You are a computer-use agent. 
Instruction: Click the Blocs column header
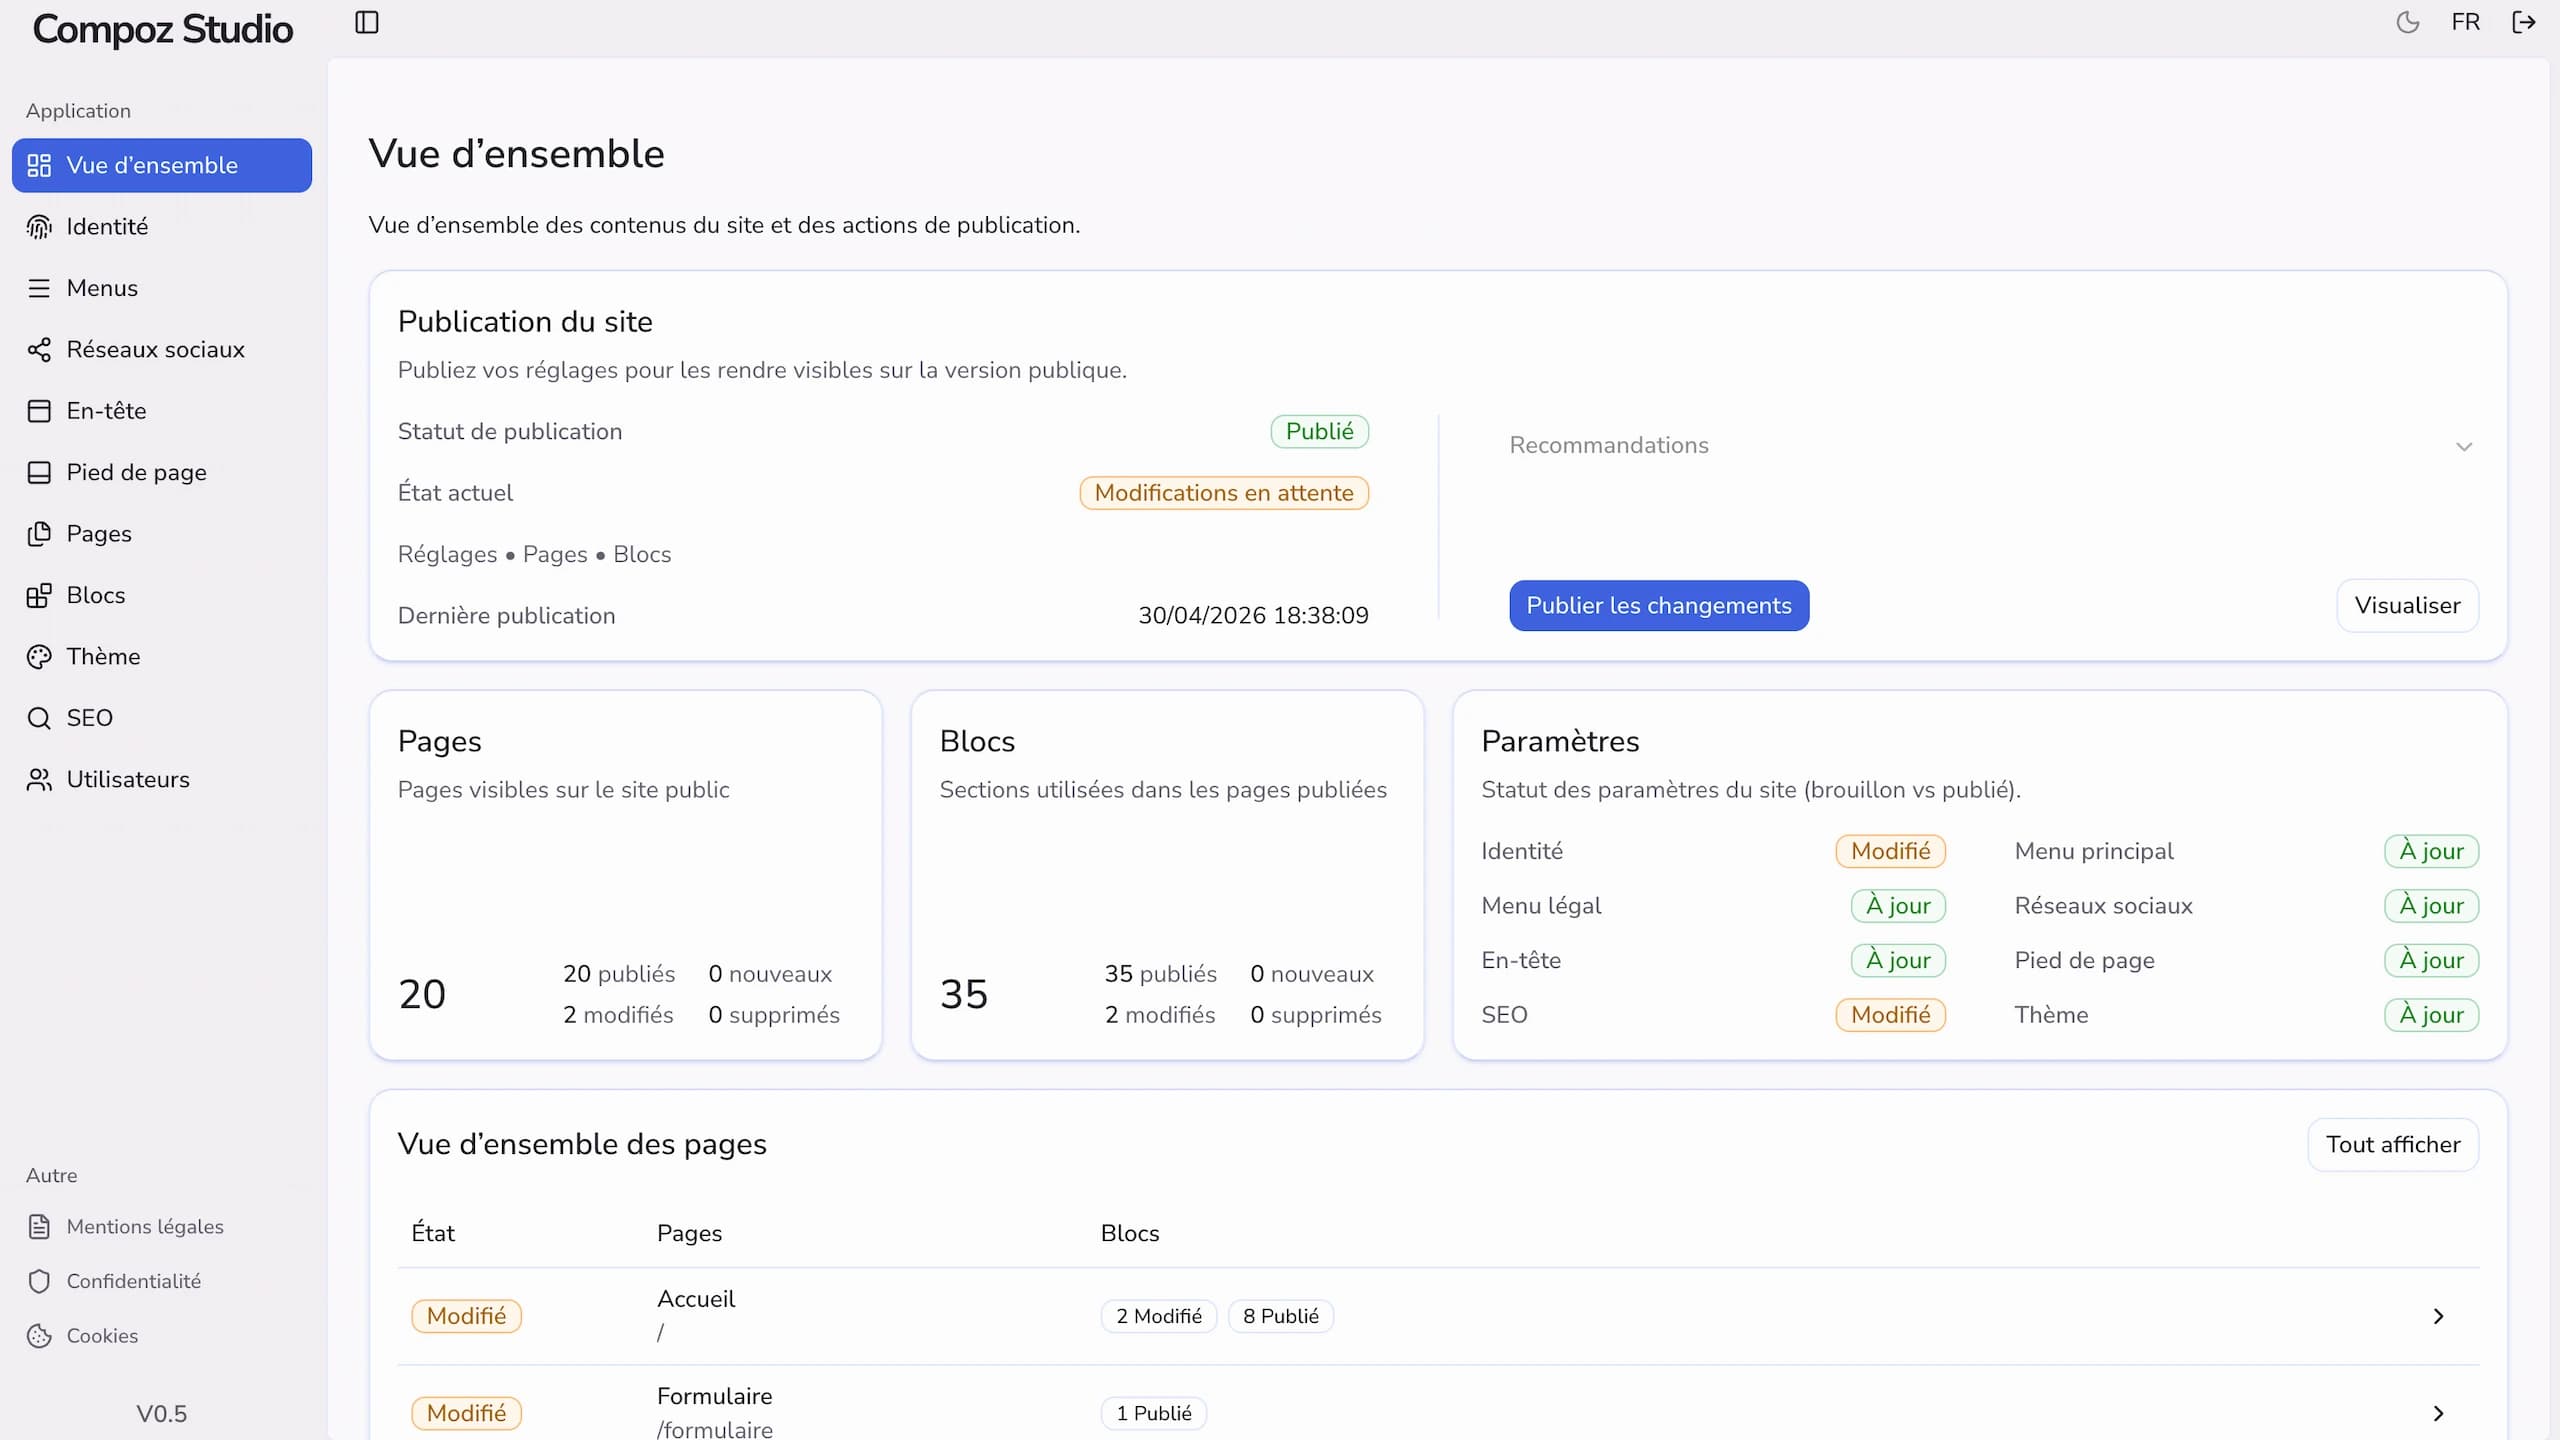coord(1130,1233)
